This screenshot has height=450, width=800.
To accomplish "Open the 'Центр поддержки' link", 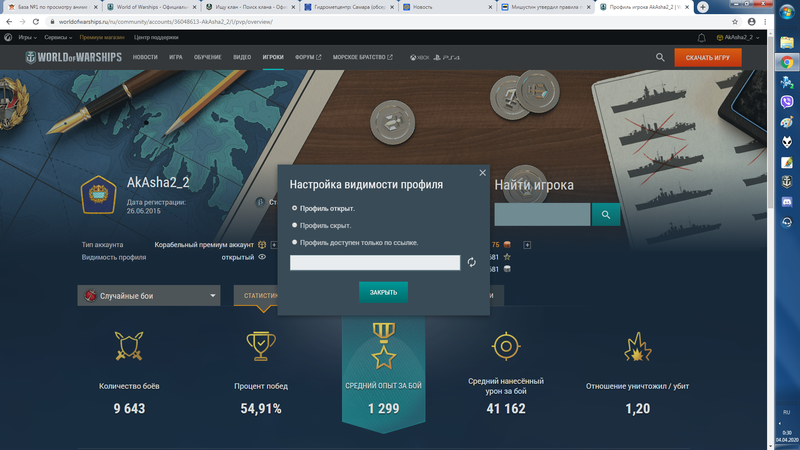I will tap(156, 38).
